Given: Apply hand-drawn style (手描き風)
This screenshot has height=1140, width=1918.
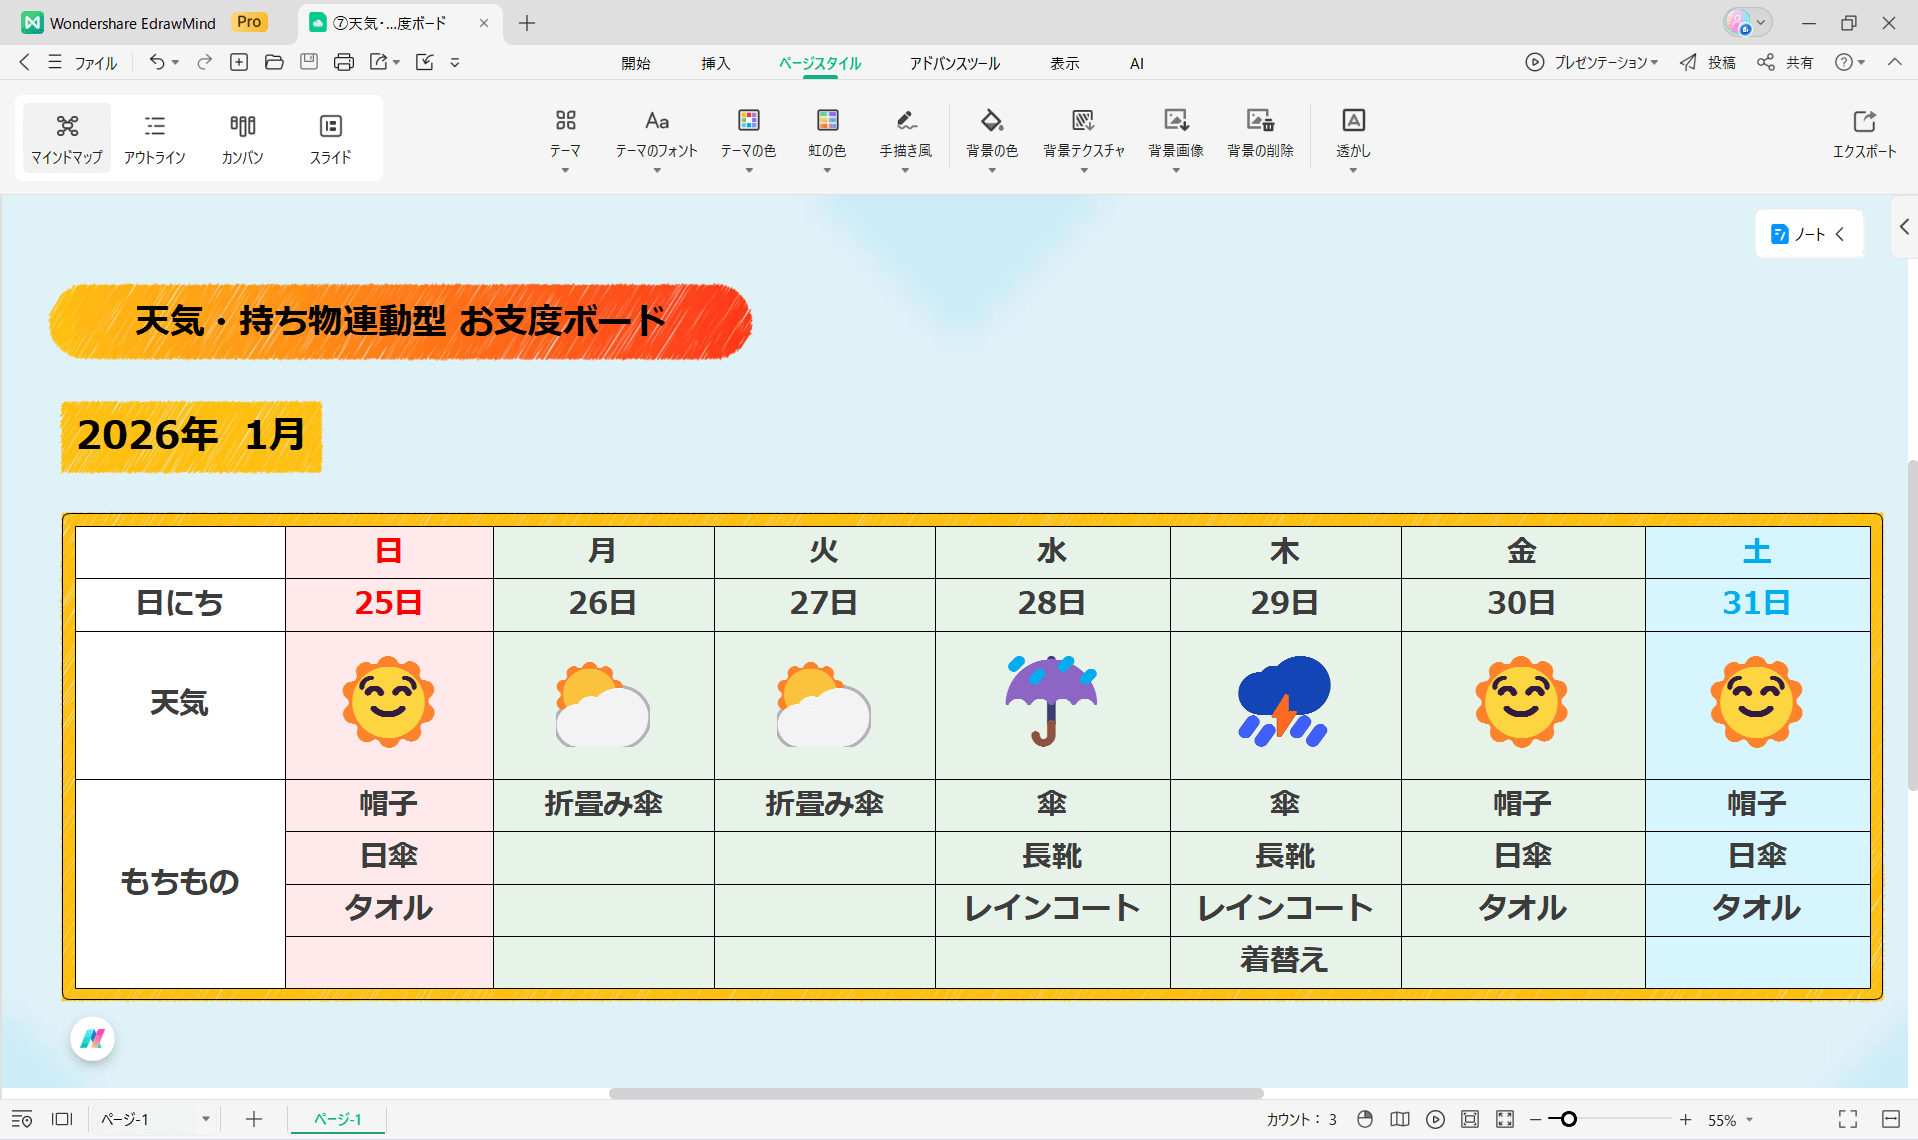Looking at the screenshot, I should [904, 138].
